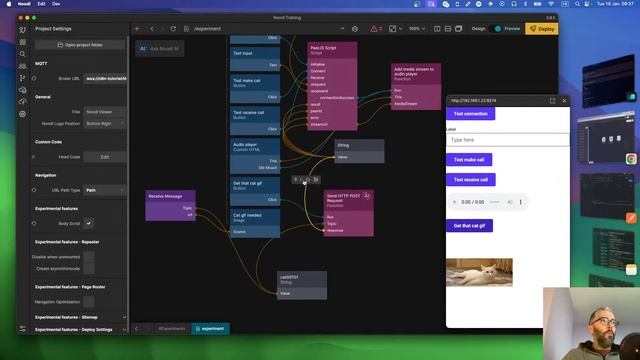Open the search icon in the sidebar

click(x=22, y=54)
